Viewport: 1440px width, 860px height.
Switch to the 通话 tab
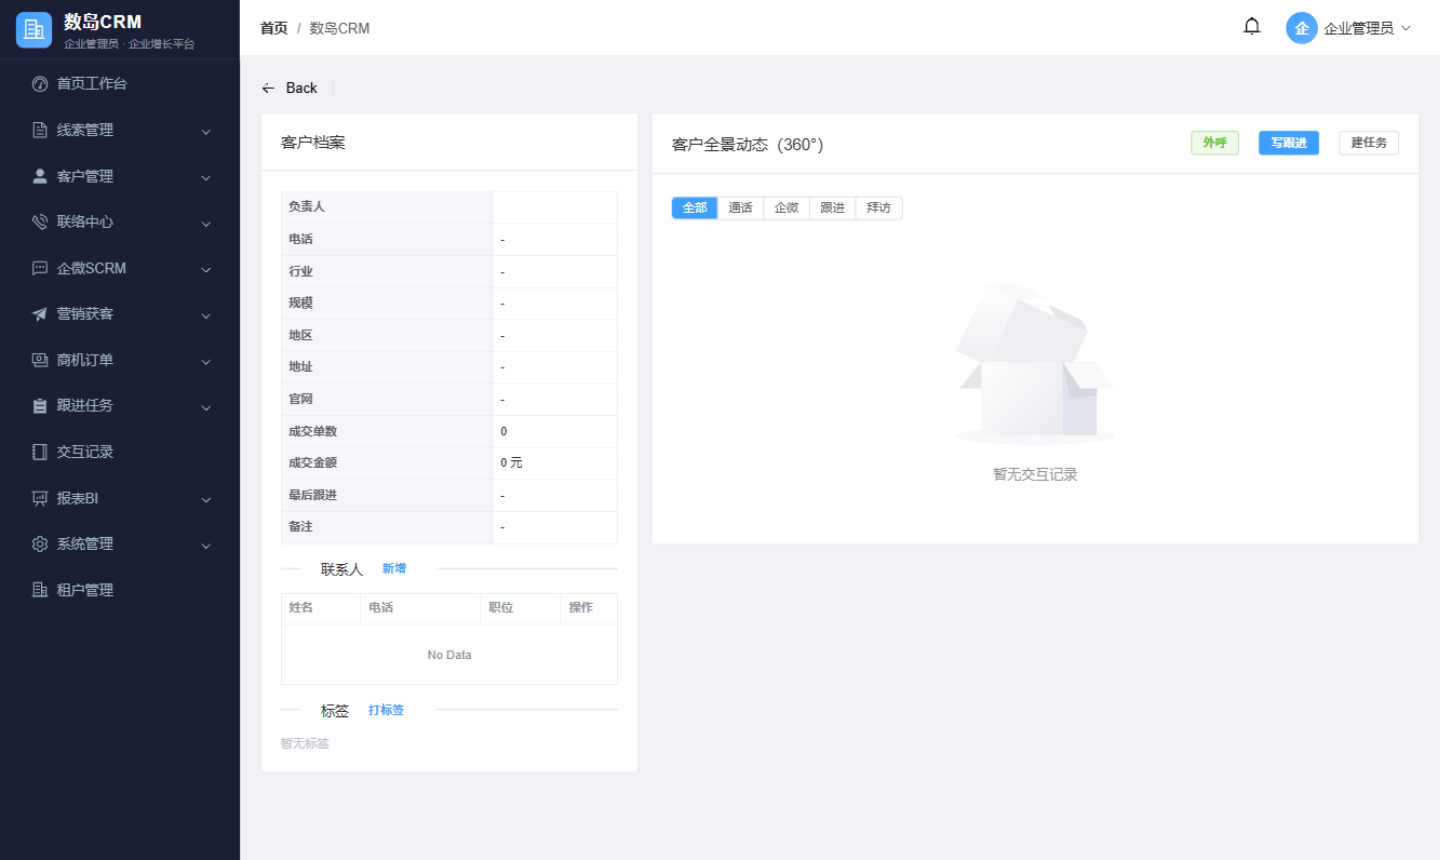point(741,208)
